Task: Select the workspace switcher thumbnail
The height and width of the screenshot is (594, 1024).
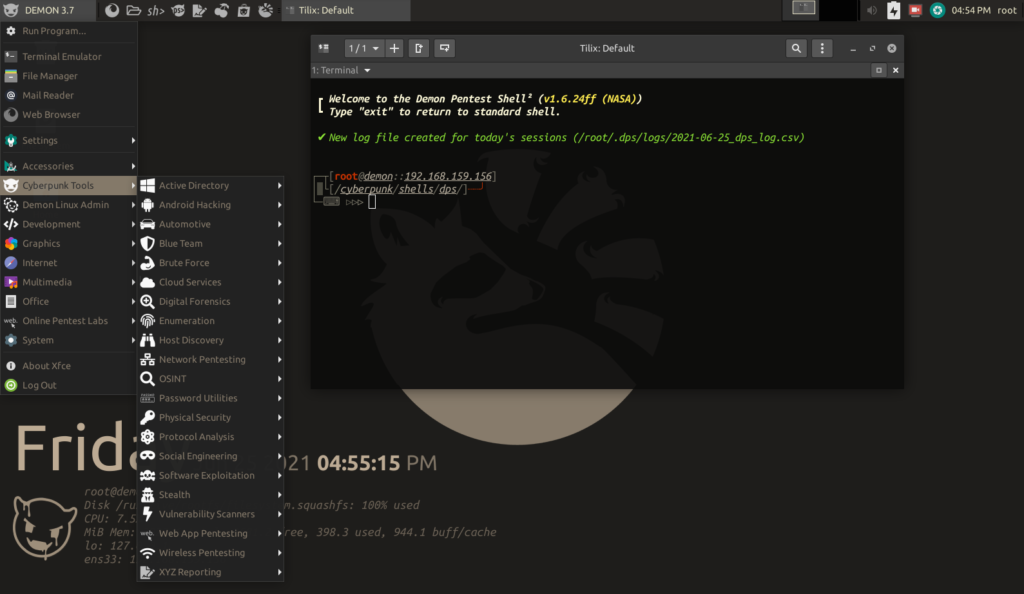Action: (804, 9)
